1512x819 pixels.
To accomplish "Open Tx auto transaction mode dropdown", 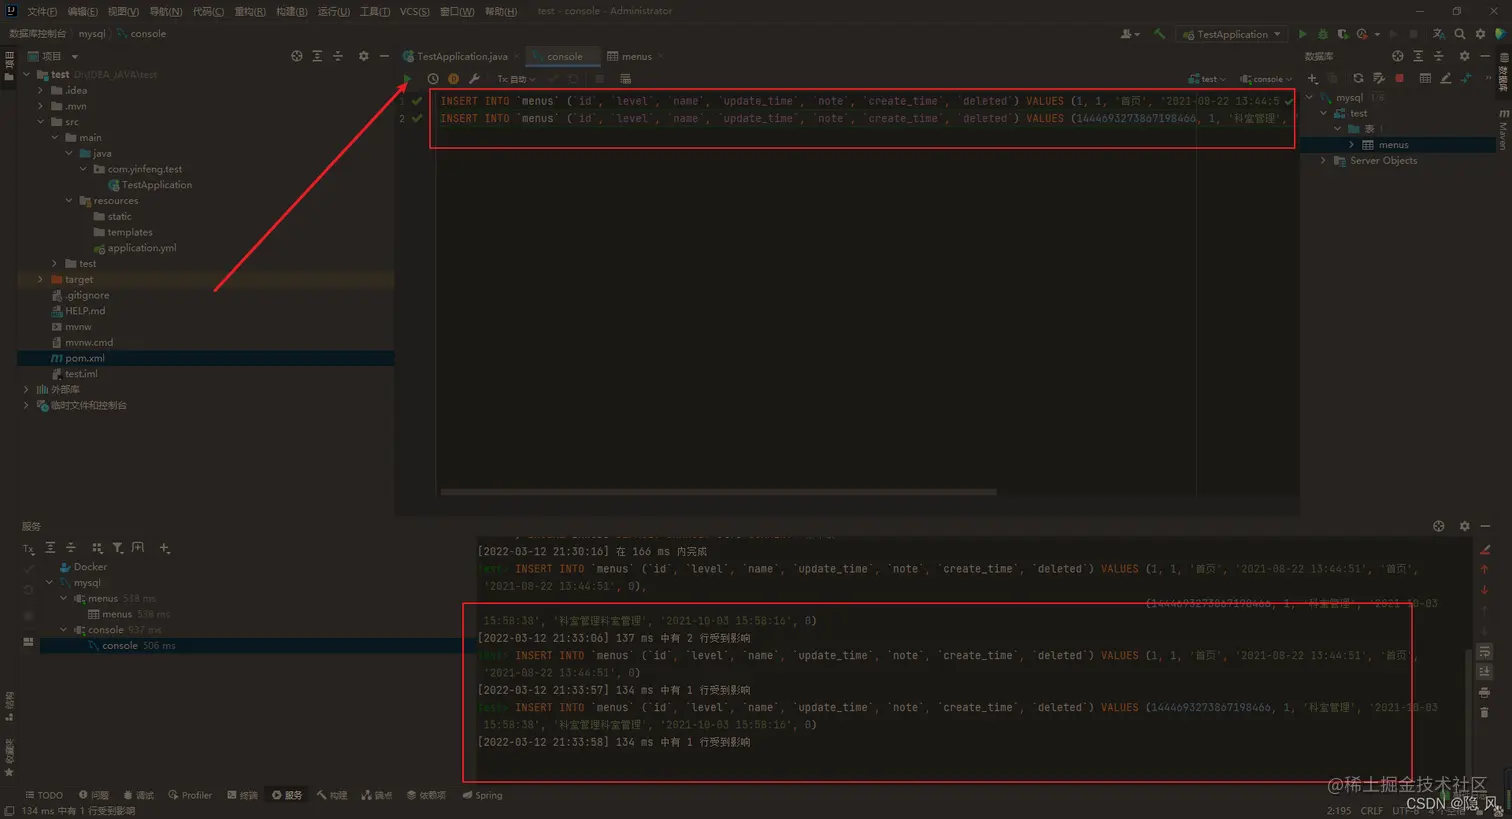I will [516, 79].
